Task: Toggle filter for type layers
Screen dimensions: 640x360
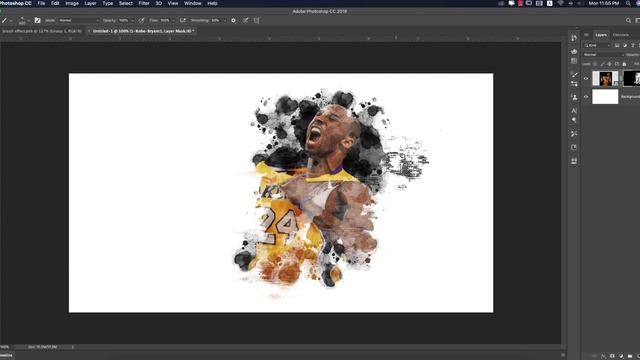Action: [x=633, y=45]
